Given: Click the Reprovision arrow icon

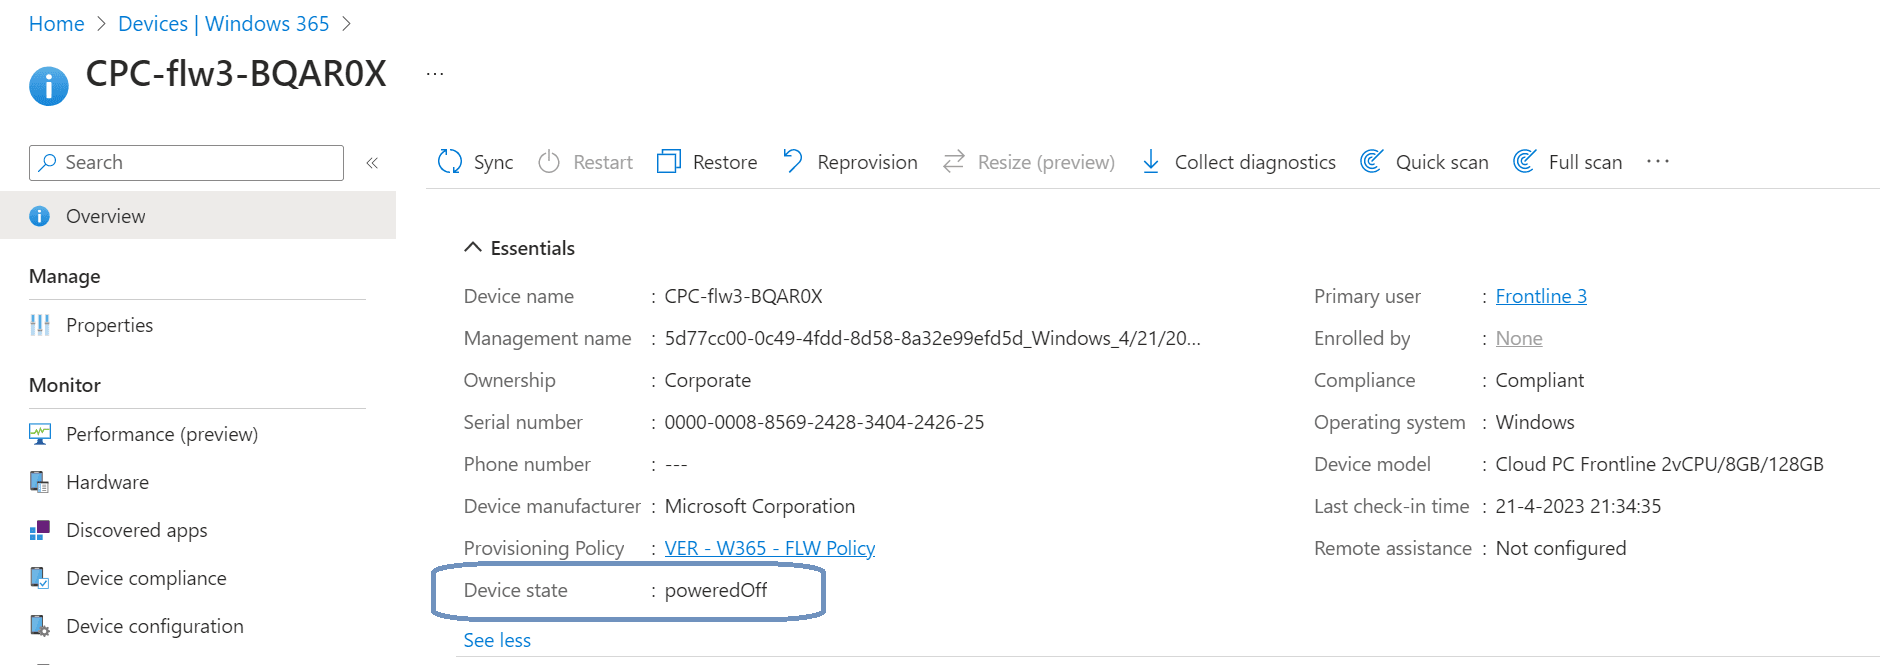Looking at the screenshot, I should coord(793,161).
